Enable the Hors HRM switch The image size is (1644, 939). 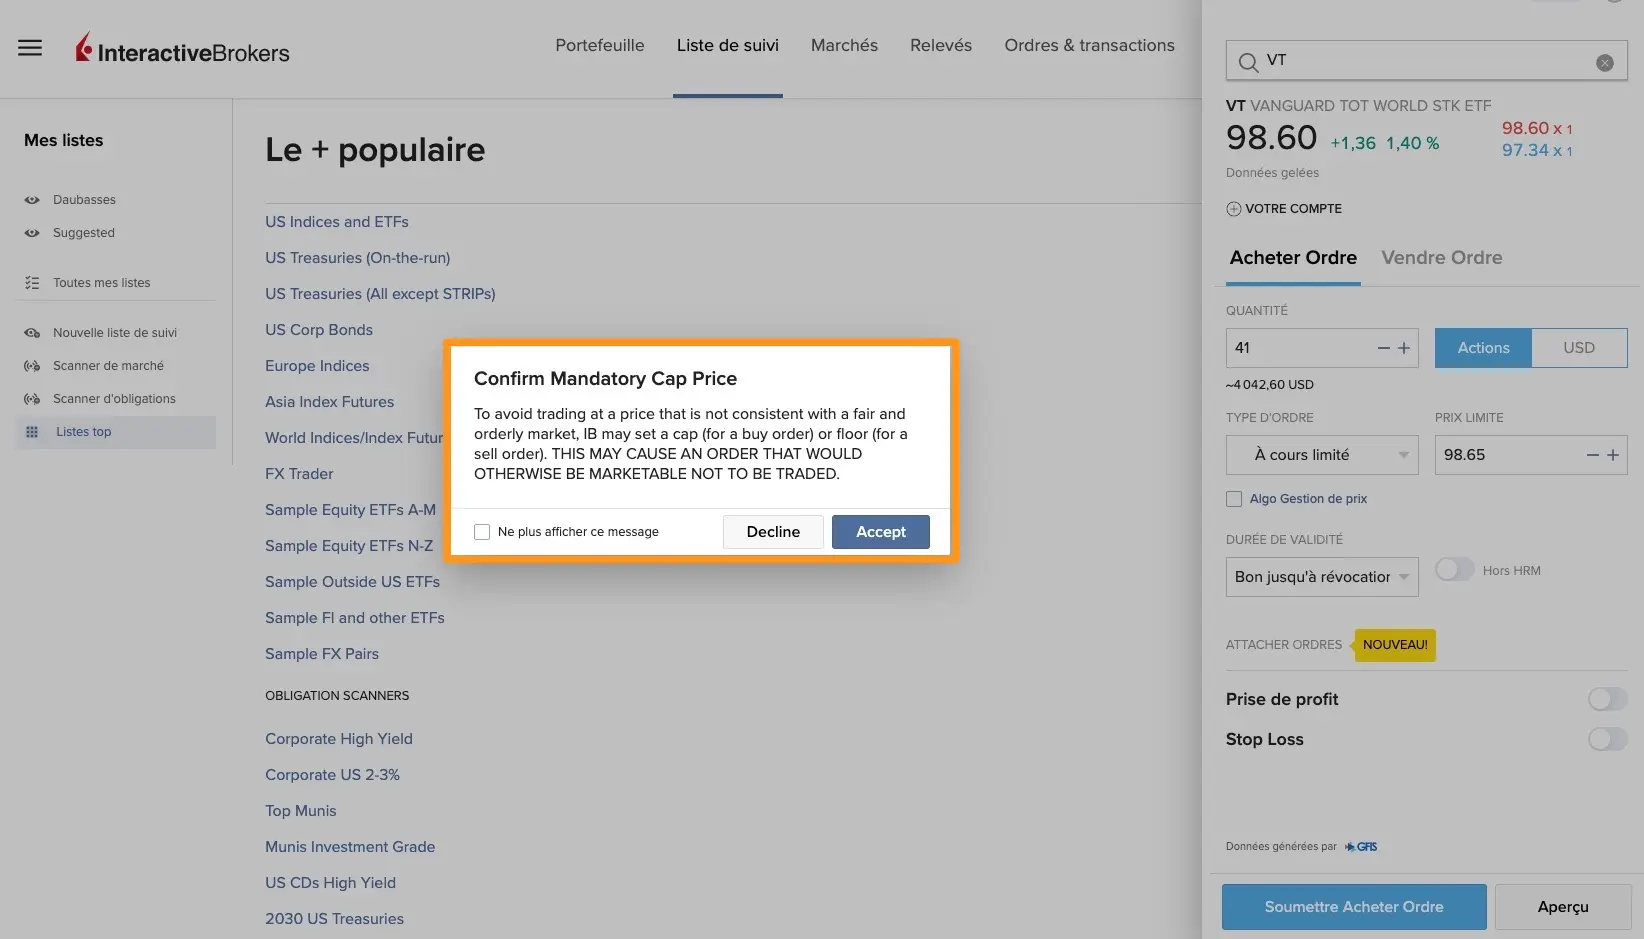1454,570
